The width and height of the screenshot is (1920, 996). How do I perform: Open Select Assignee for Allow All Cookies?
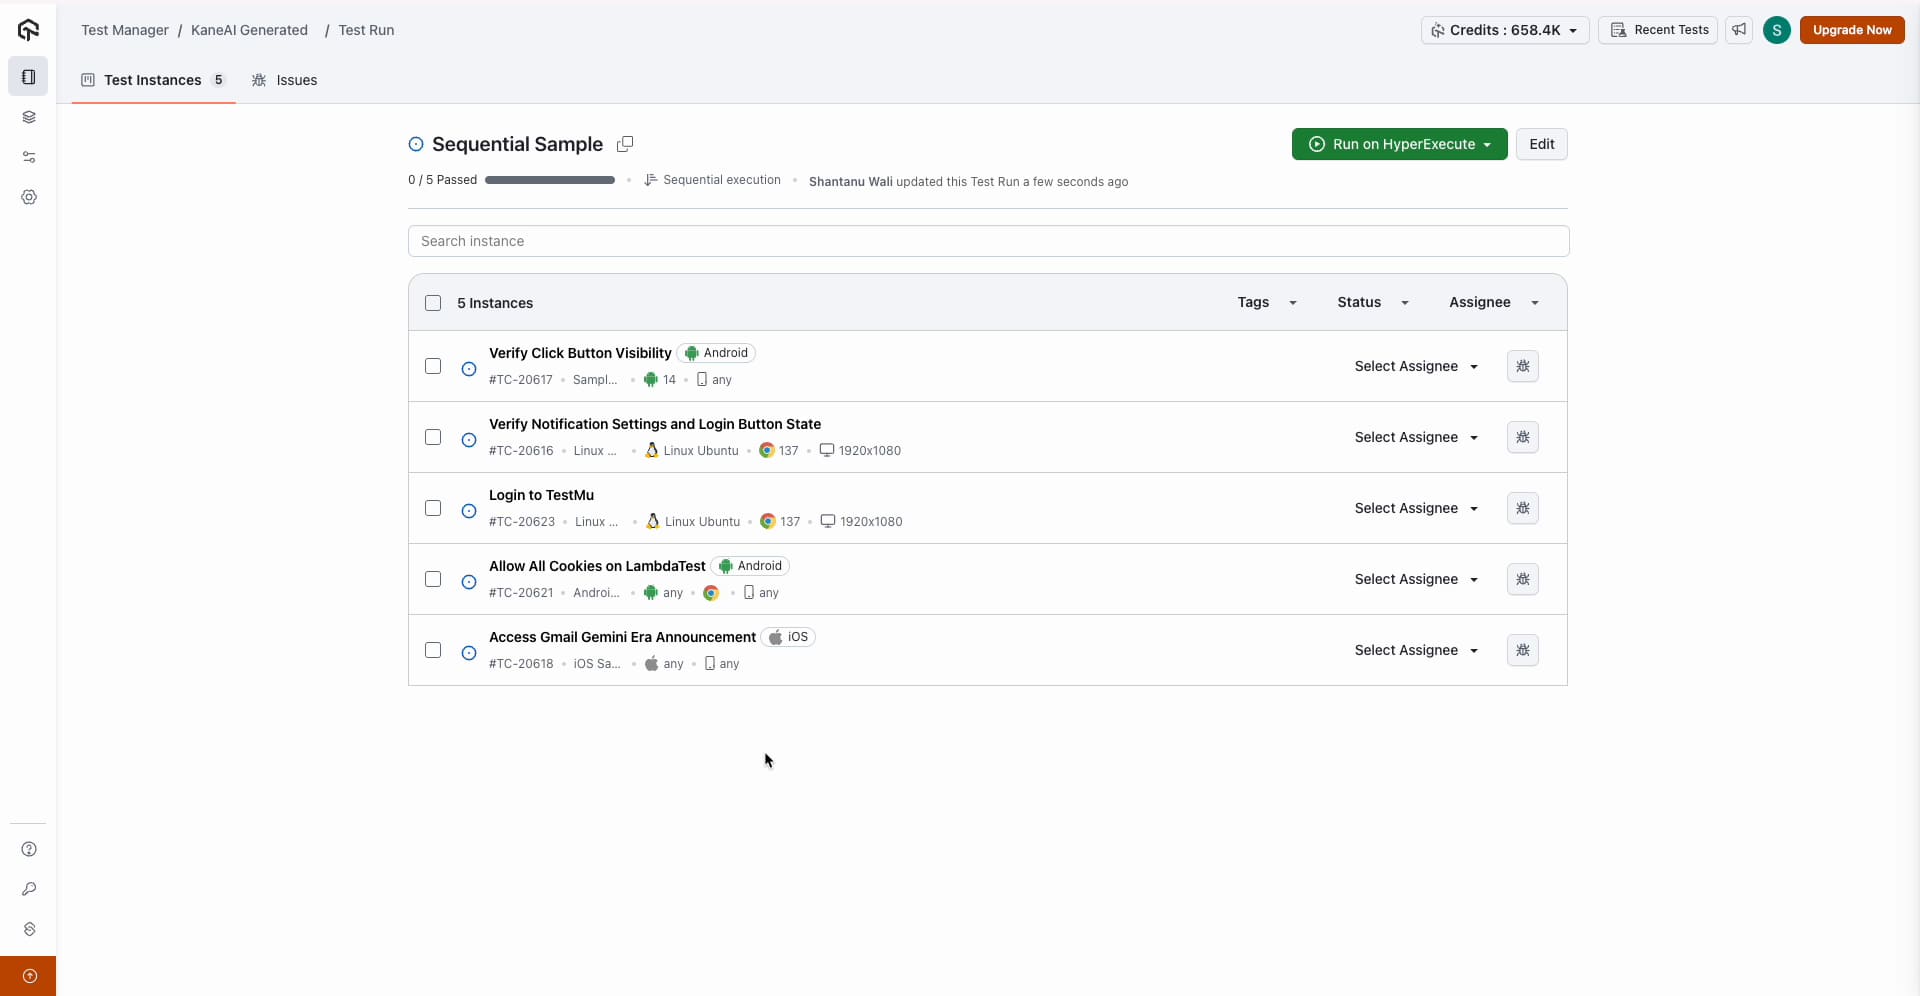pos(1415,579)
